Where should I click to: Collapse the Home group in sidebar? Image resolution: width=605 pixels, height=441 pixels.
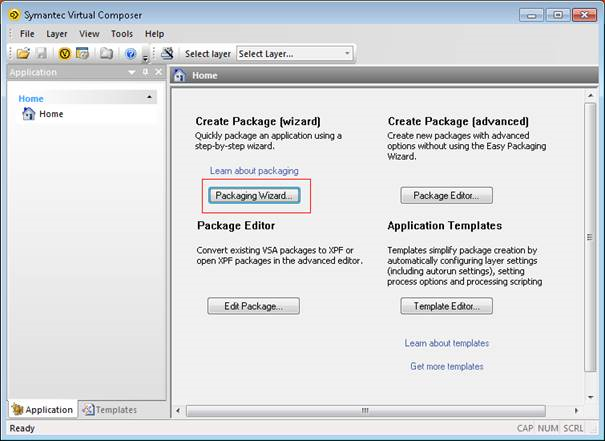pyautogui.click(x=149, y=97)
